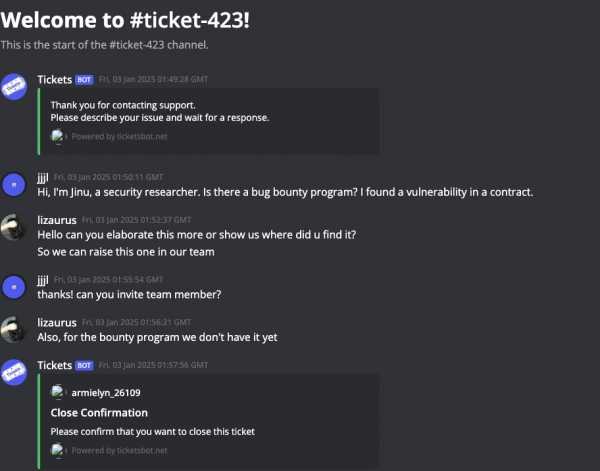Click the footer icon in the 'Thank you for contacting' embed
The width and height of the screenshot is (600, 471).
coord(57,137)
